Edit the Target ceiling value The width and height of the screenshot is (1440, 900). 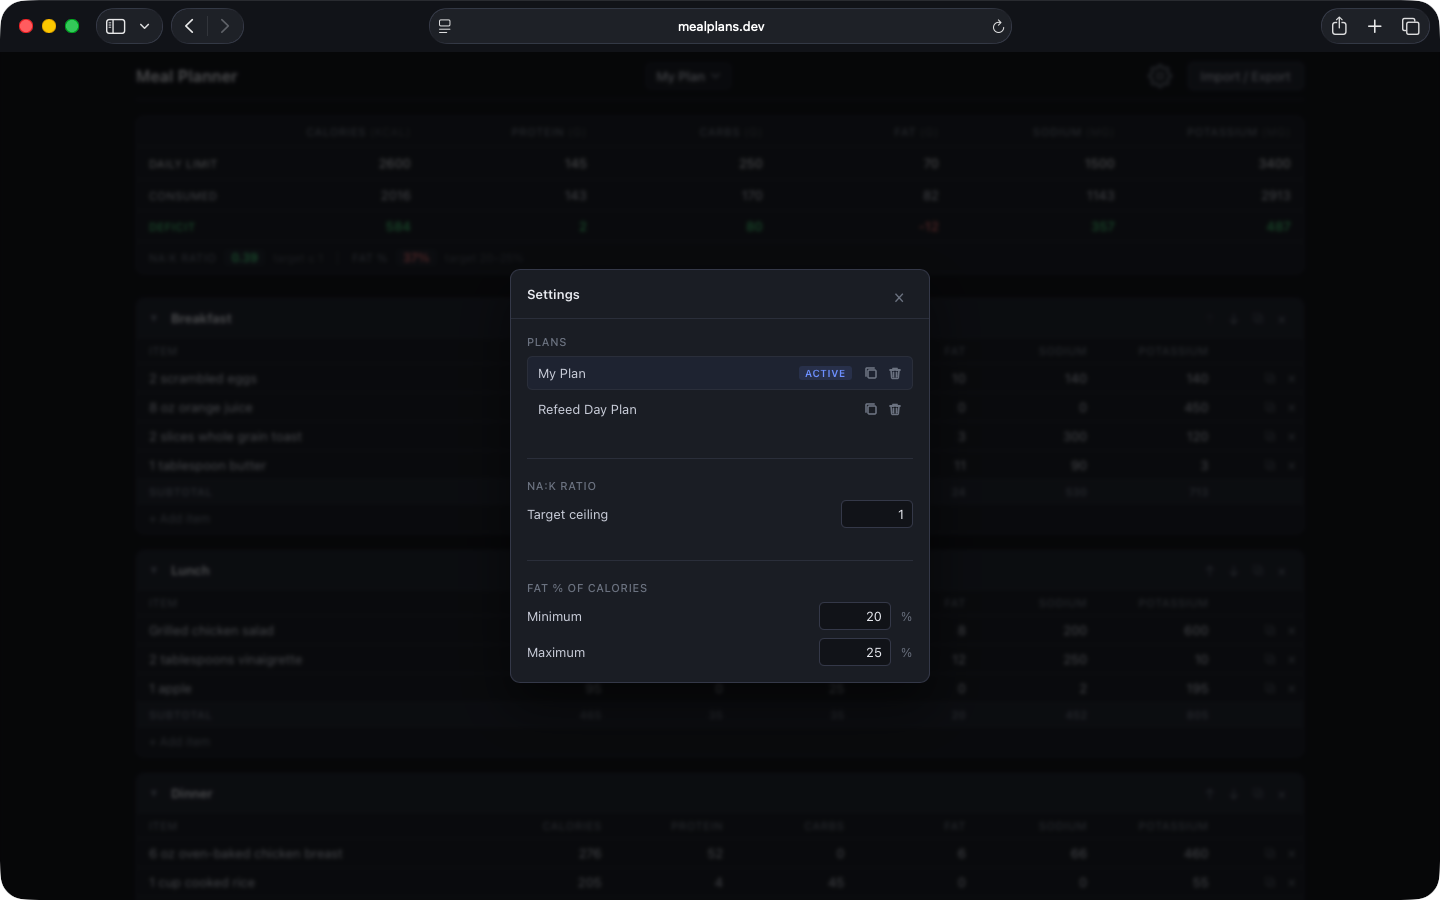[876, 514]
